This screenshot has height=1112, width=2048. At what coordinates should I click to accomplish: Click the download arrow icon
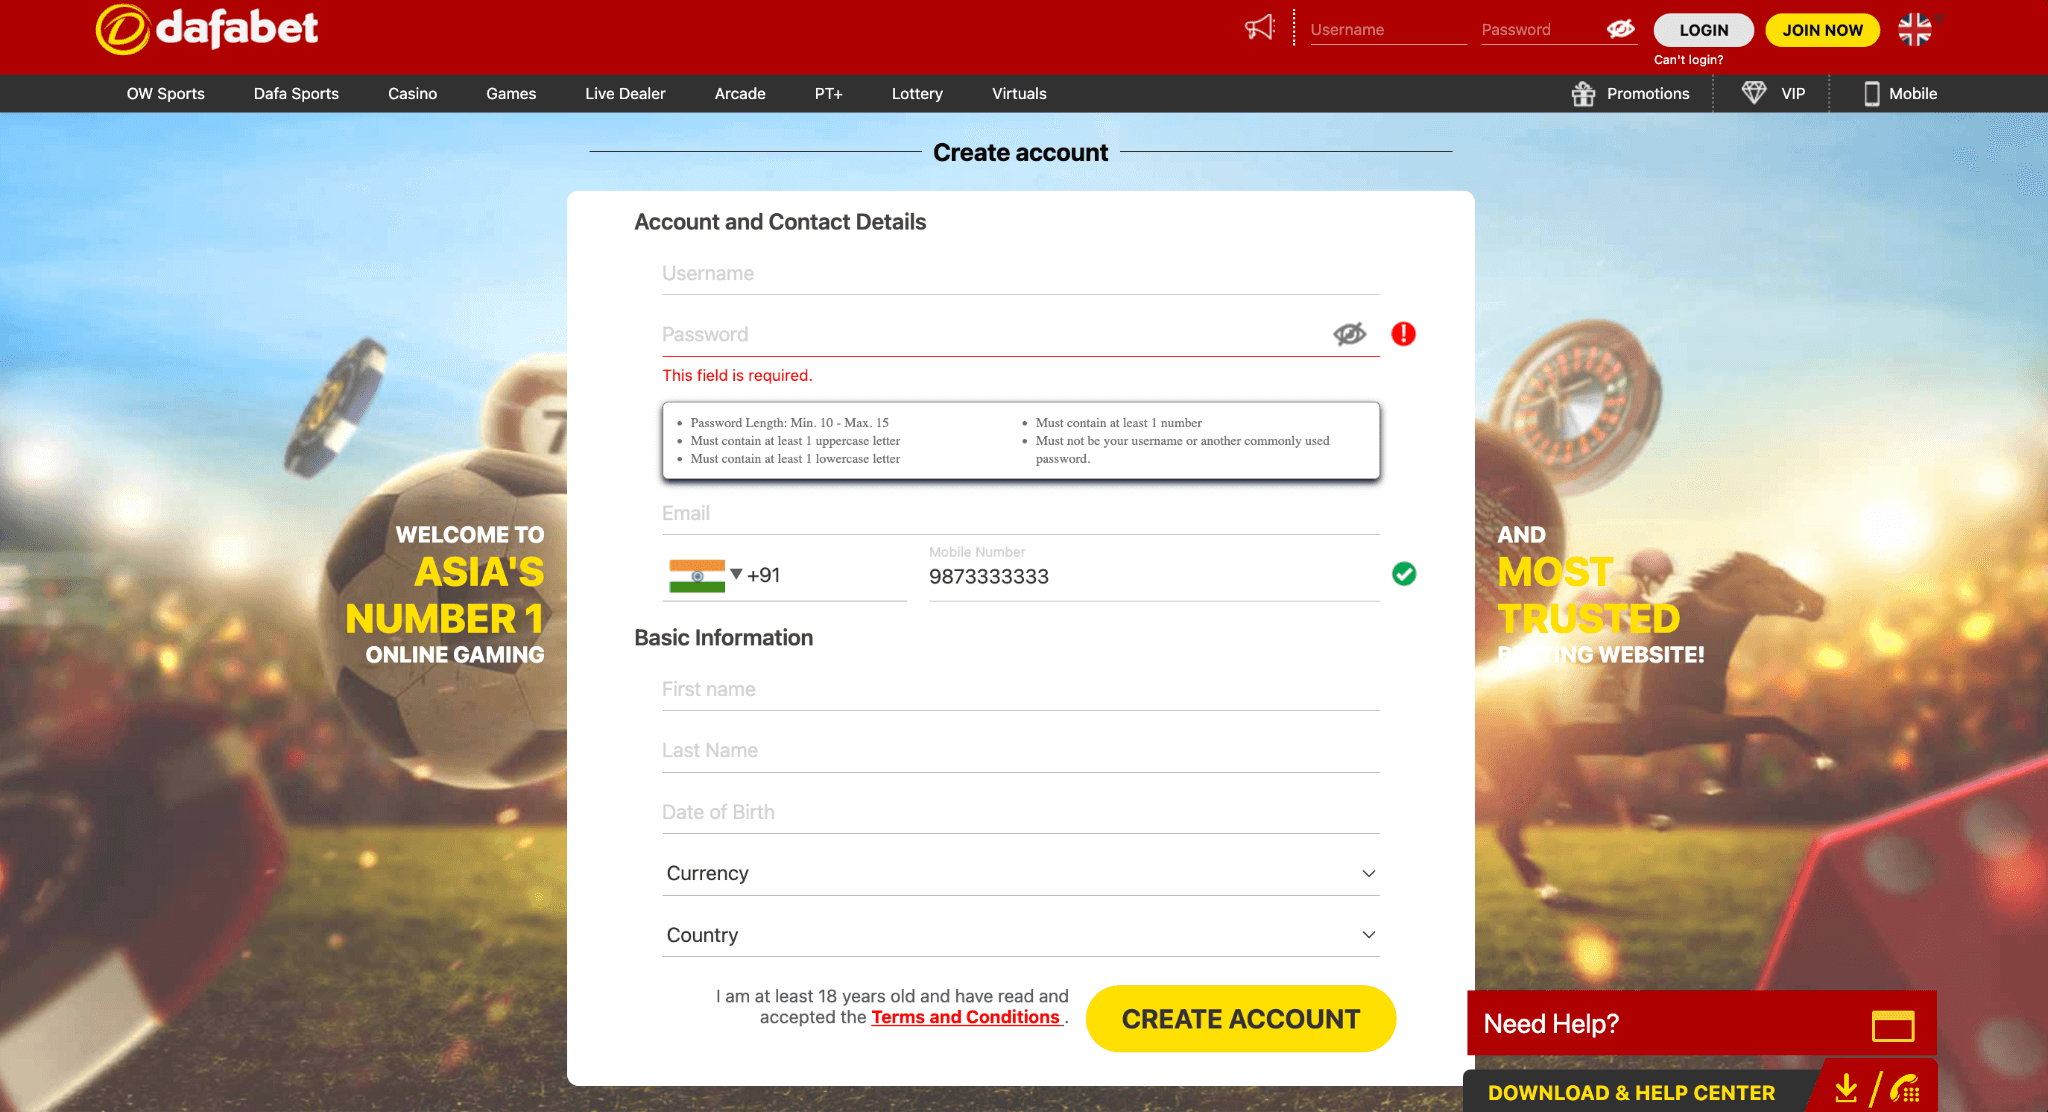click(1847, 1090)
